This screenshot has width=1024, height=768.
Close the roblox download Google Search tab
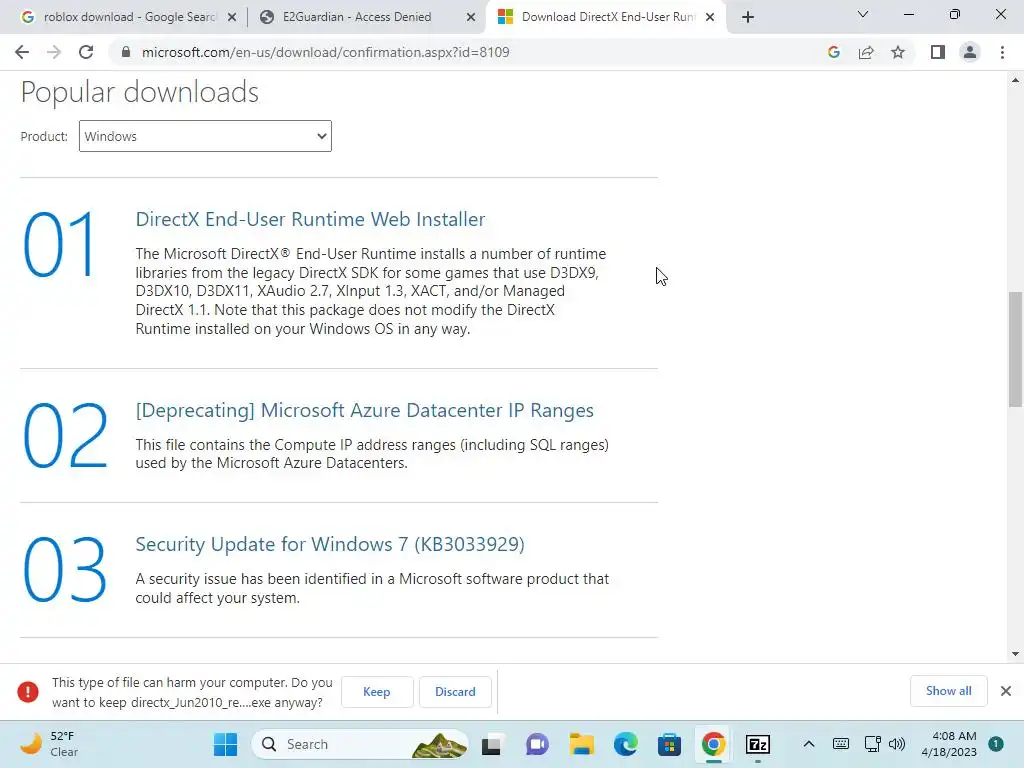[232, 18]
